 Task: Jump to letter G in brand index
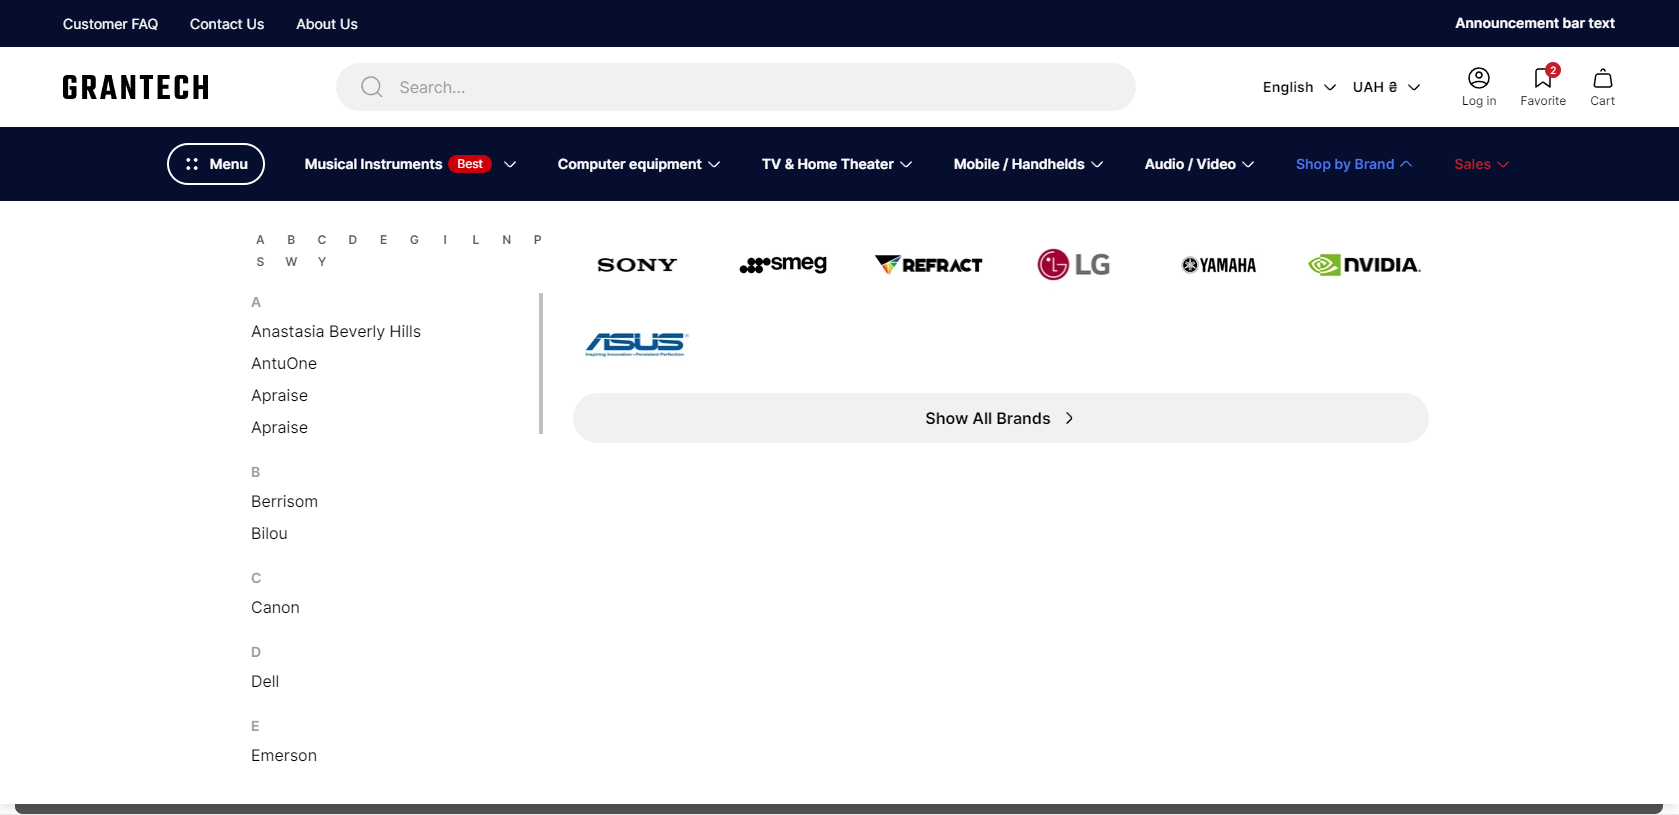(414, 240)
